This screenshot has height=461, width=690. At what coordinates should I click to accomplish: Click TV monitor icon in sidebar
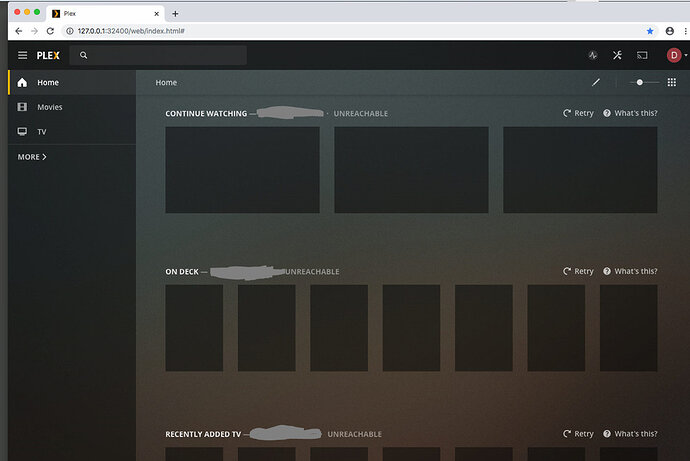coord(22,132)
